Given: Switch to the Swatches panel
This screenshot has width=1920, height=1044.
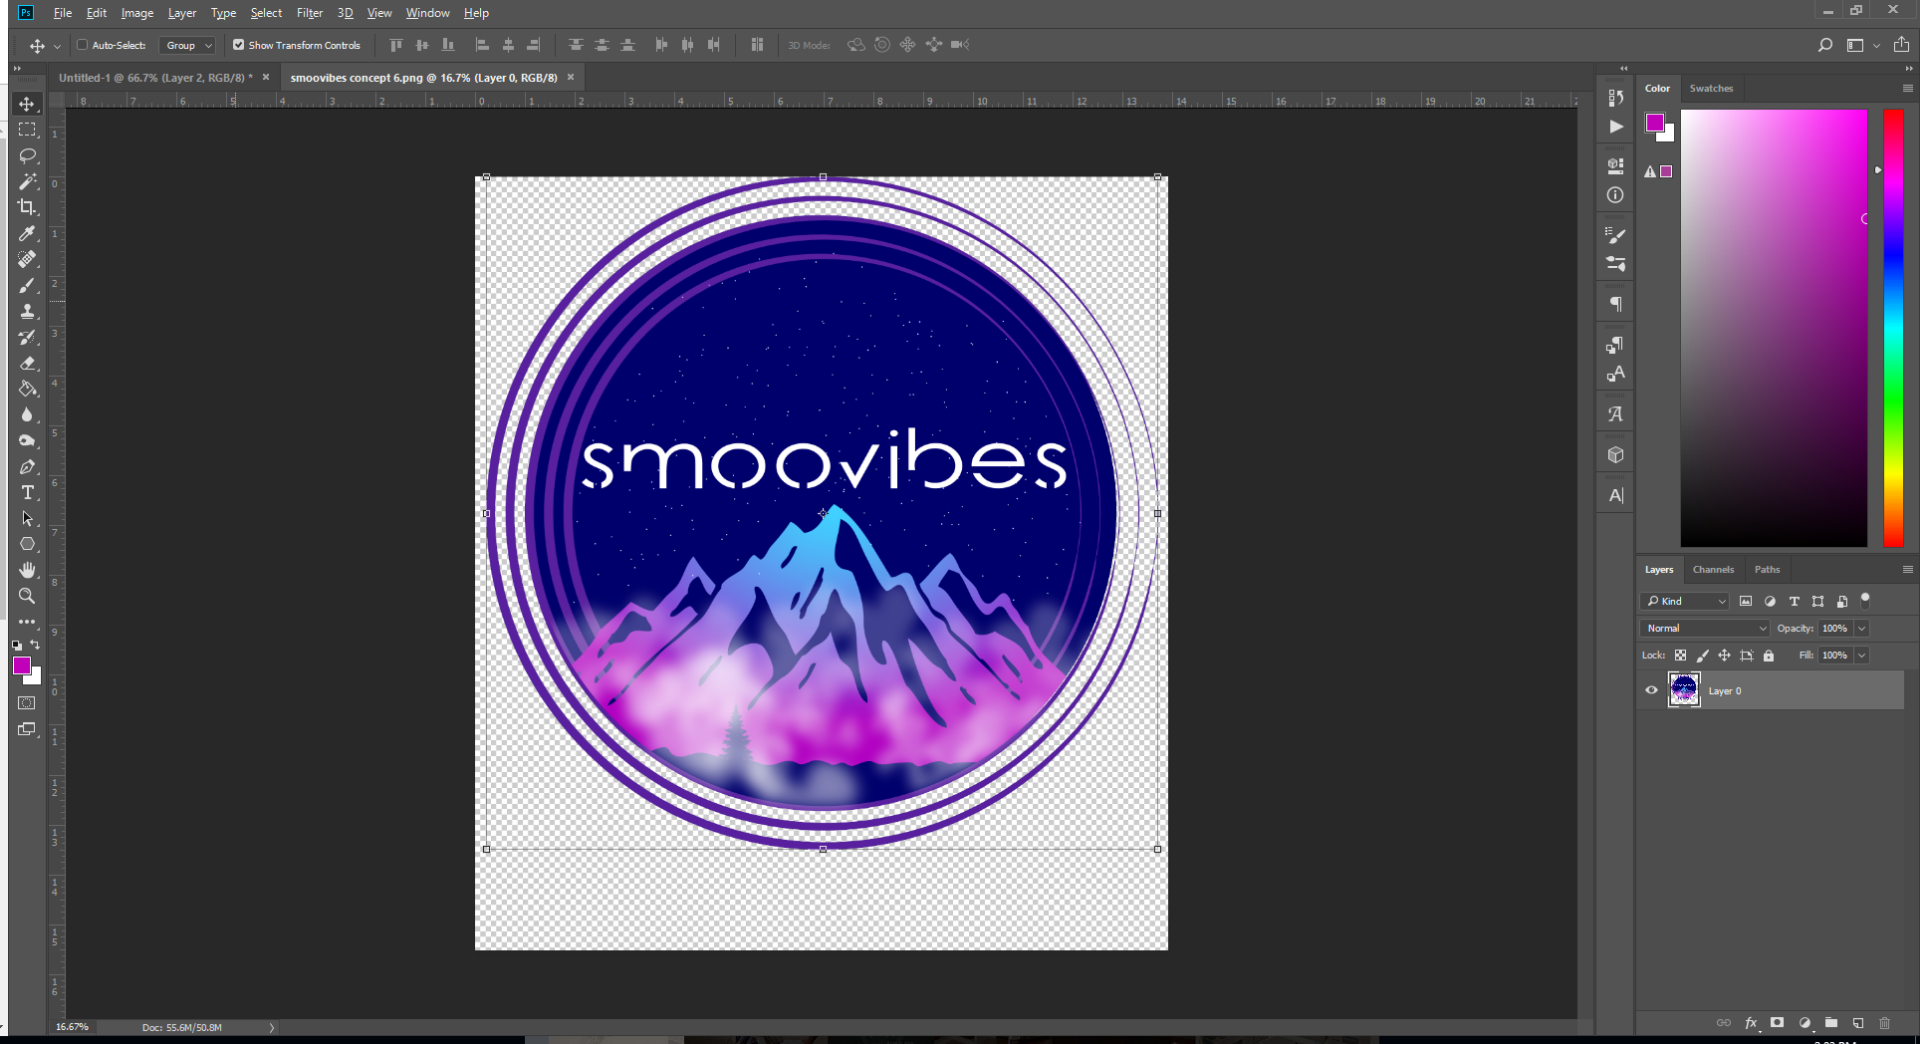Looking at the screenshot, I should click(1710, 88).
